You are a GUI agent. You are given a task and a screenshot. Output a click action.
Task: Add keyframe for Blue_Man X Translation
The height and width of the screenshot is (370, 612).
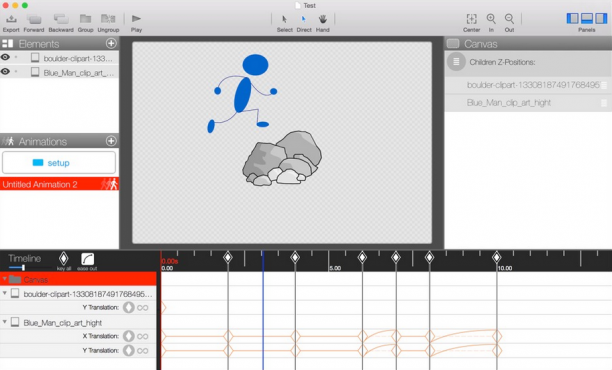coord(128,336)
